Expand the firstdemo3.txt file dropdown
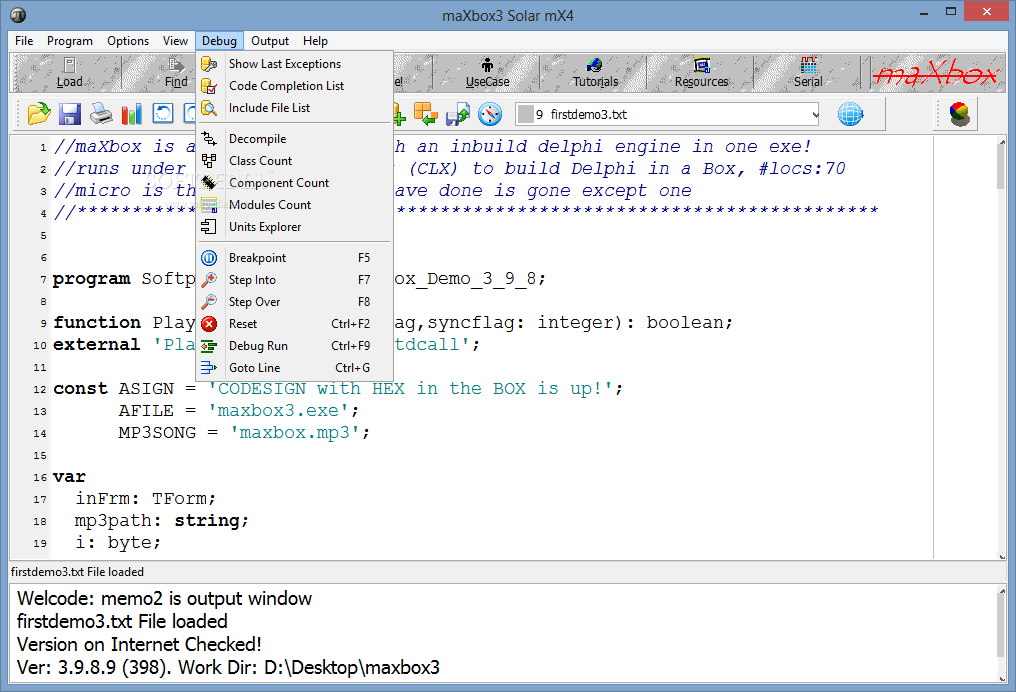This screenshot has height=692, width=1016. [816, 115]
